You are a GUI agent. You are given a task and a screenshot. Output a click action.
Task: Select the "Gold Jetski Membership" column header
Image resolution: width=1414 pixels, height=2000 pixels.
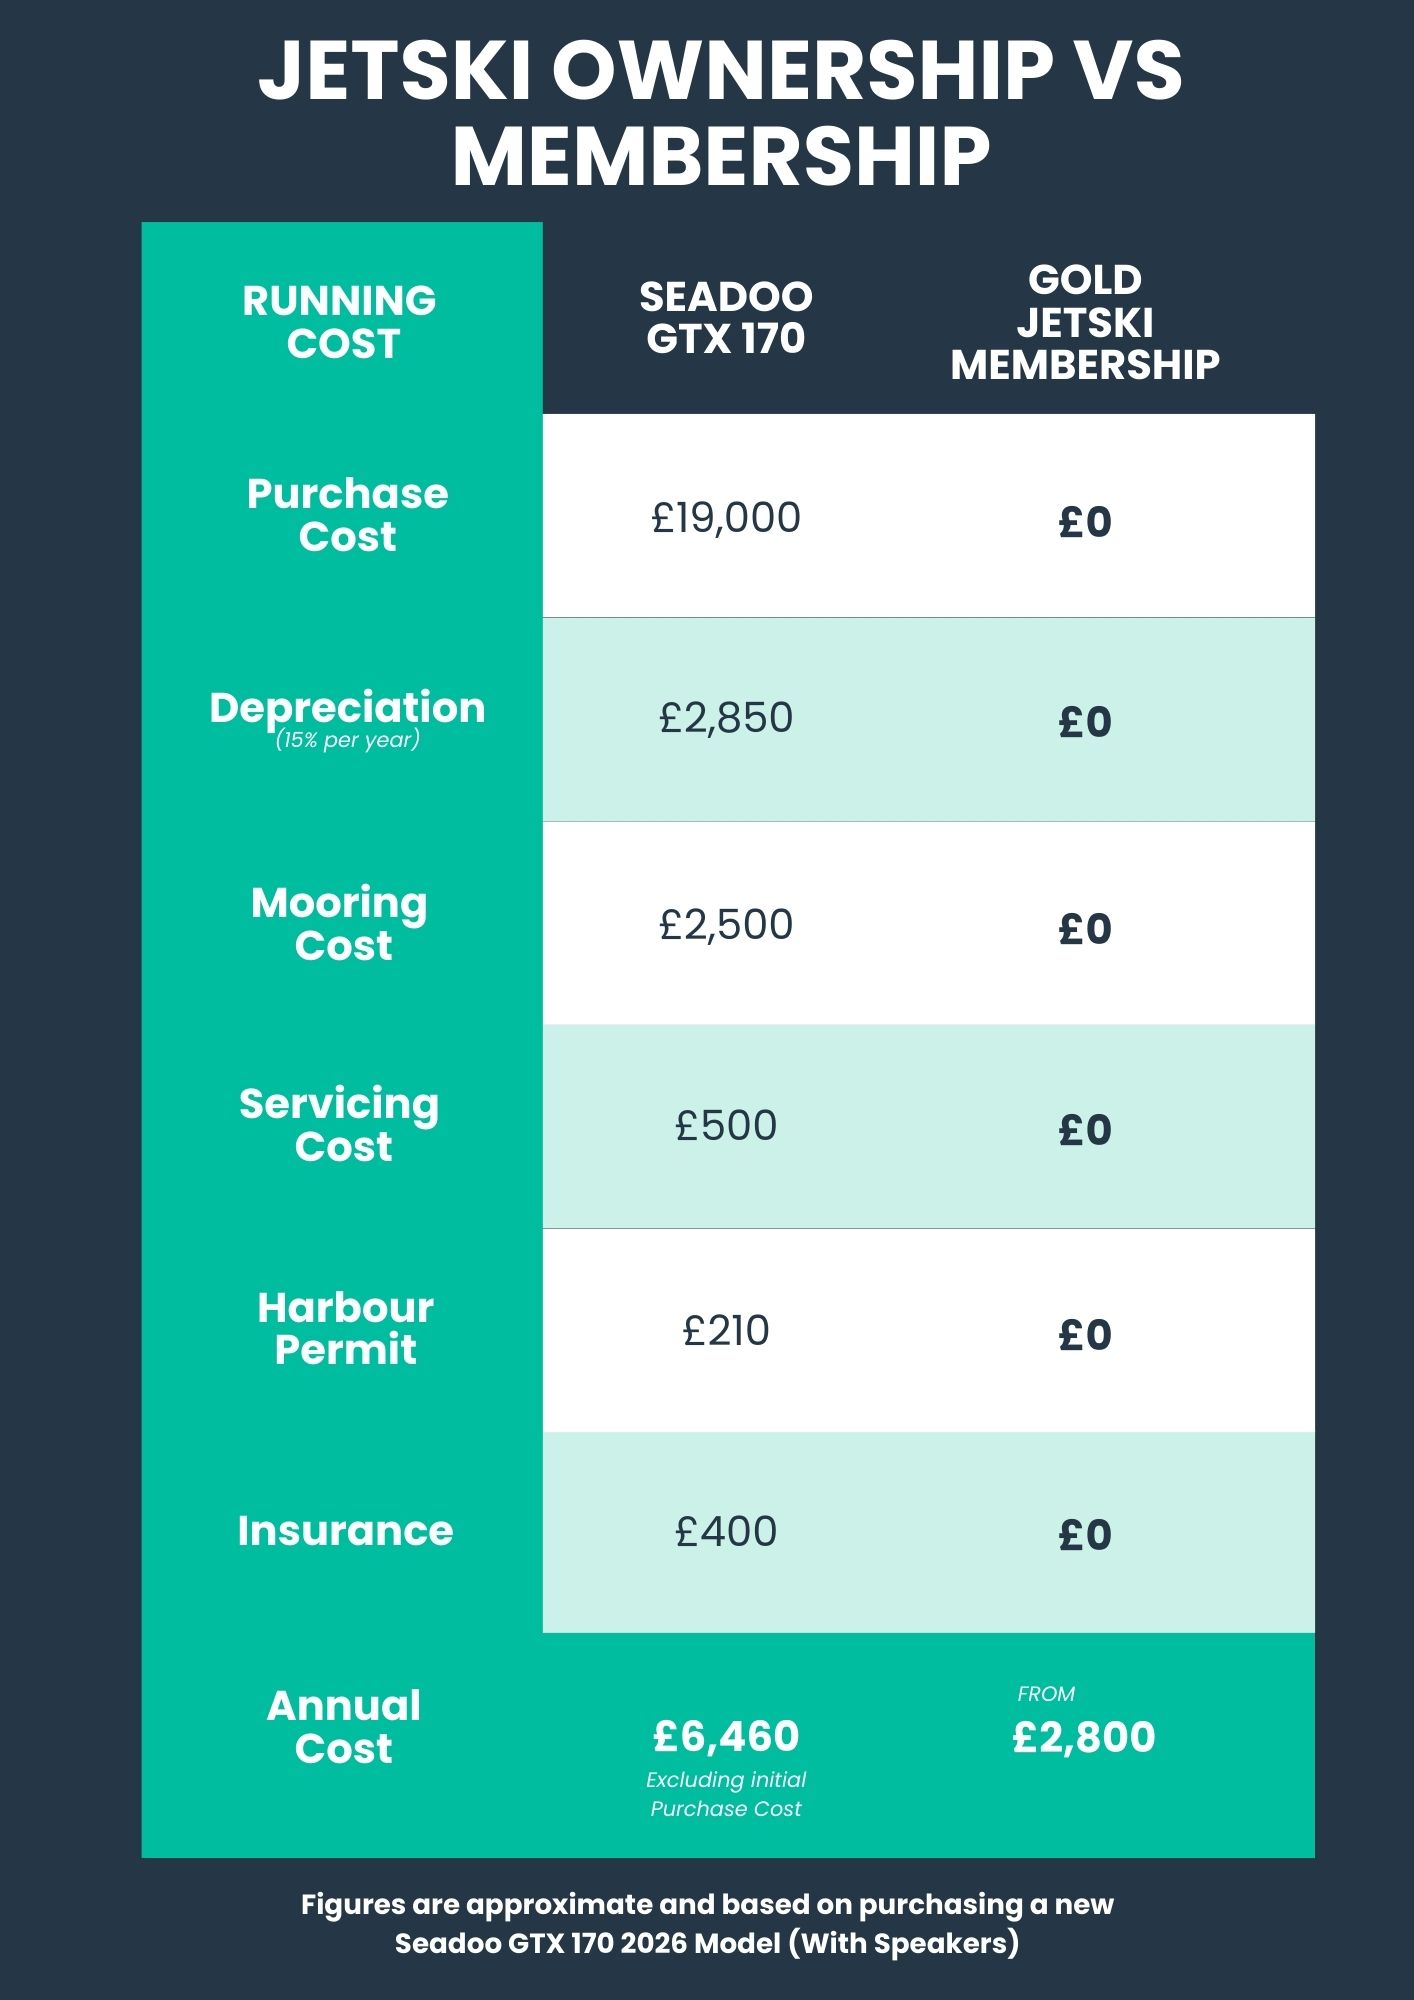coord(1085,322)
